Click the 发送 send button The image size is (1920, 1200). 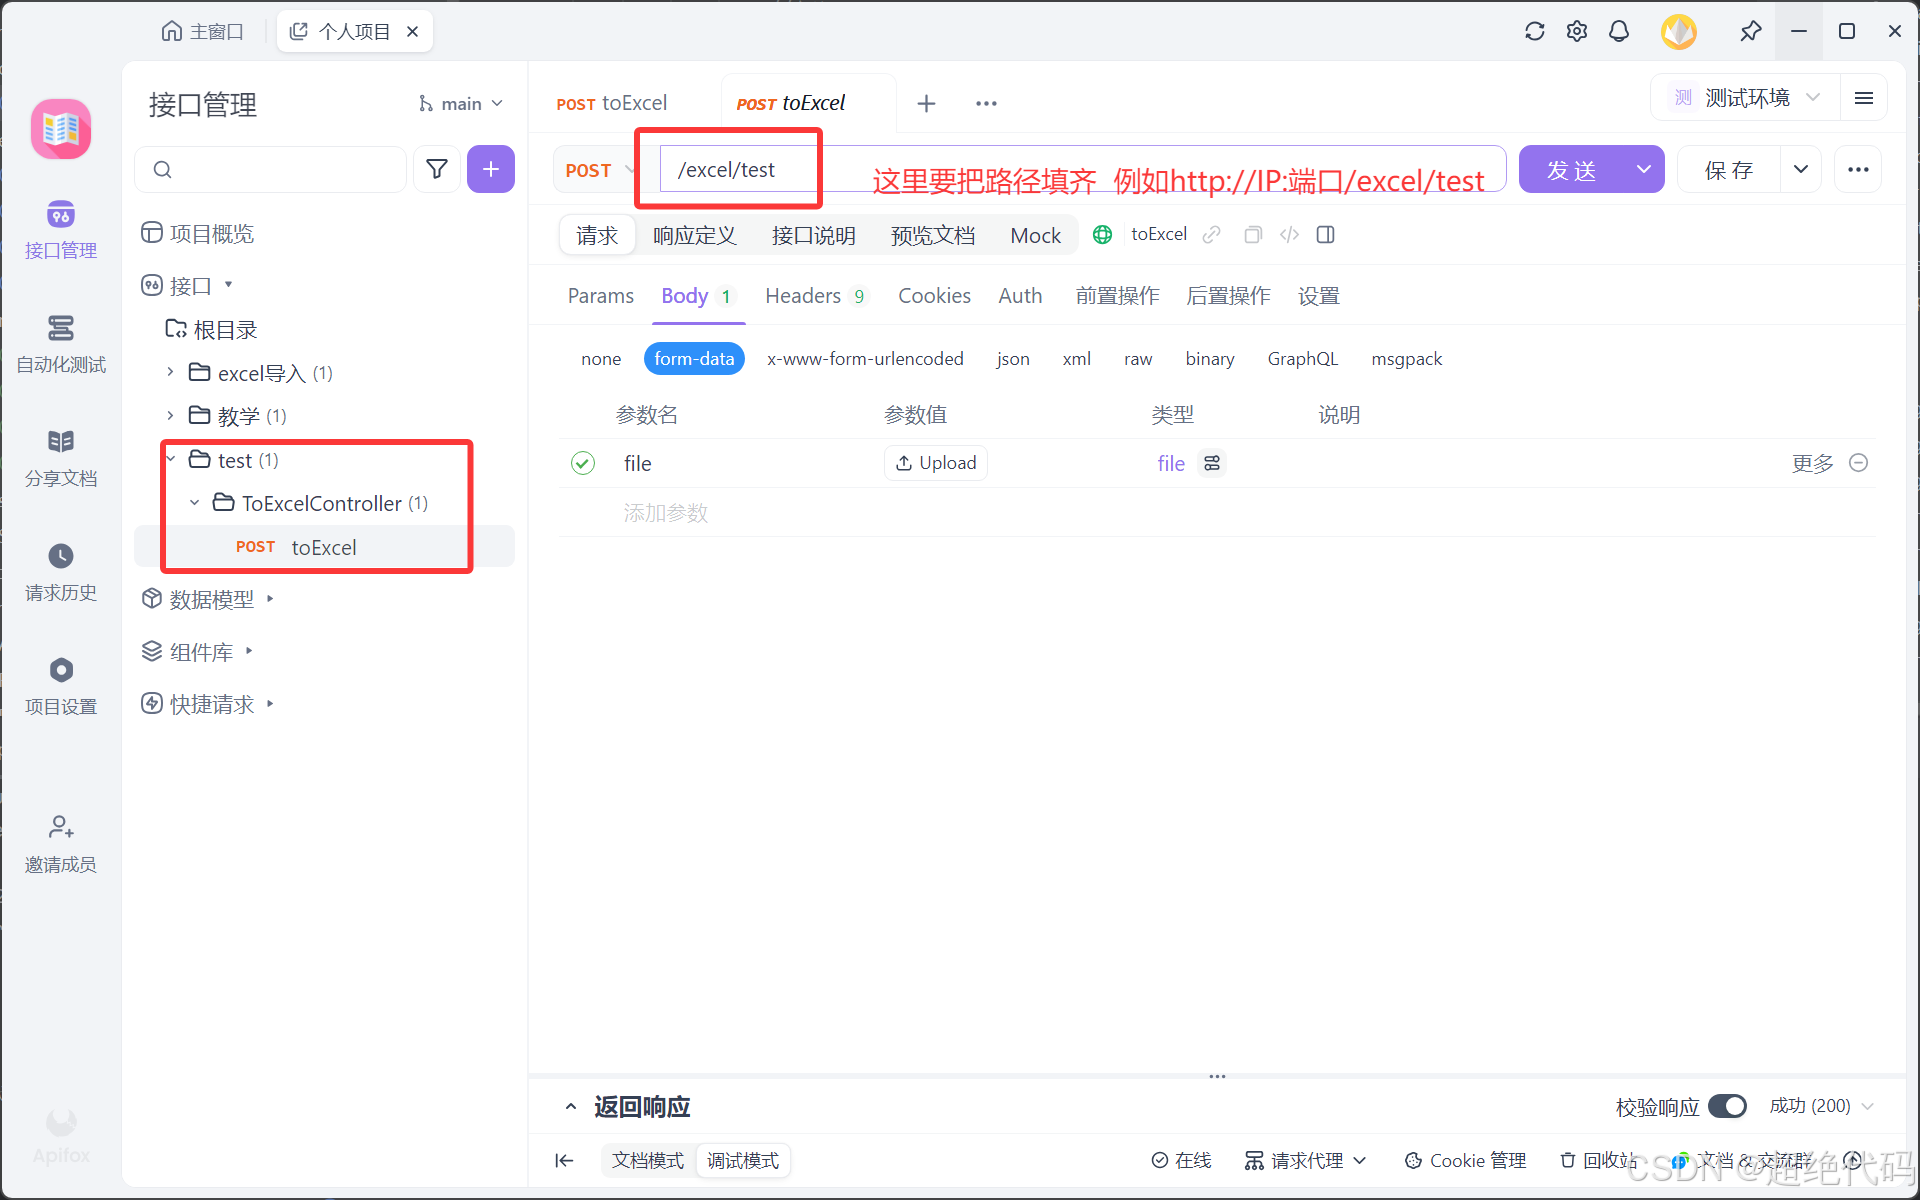(1571, 170)
